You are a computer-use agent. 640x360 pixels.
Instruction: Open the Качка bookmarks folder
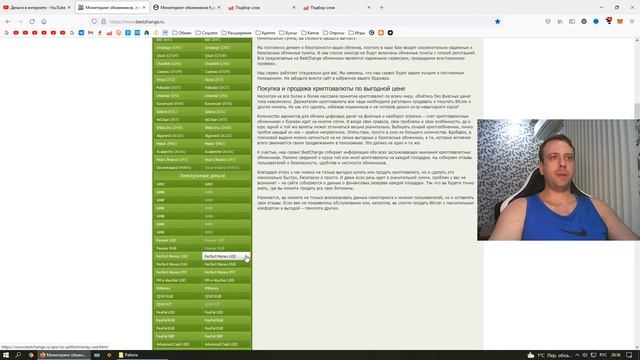tap(310, 33)
